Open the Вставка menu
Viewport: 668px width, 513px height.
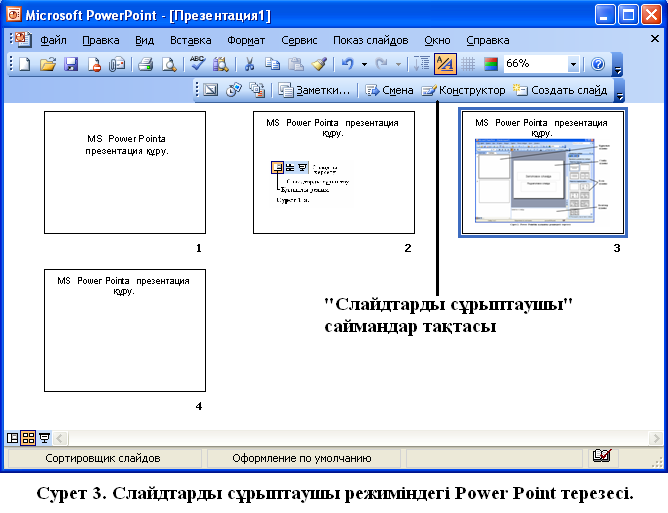tap(190, 40)
